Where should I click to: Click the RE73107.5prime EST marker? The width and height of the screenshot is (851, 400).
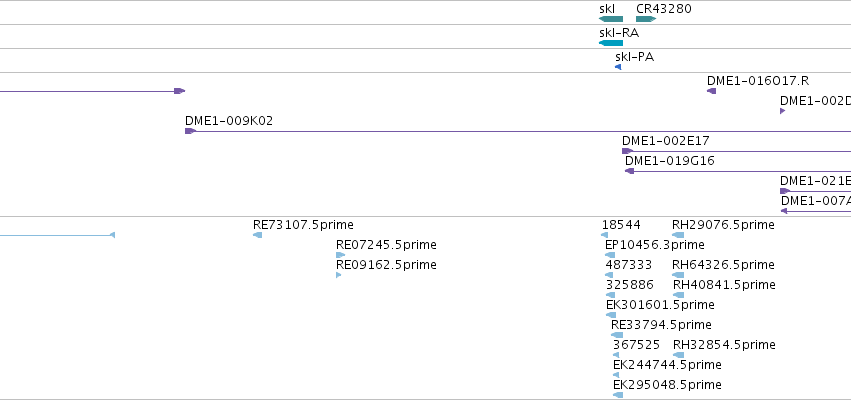click(257, 235)
